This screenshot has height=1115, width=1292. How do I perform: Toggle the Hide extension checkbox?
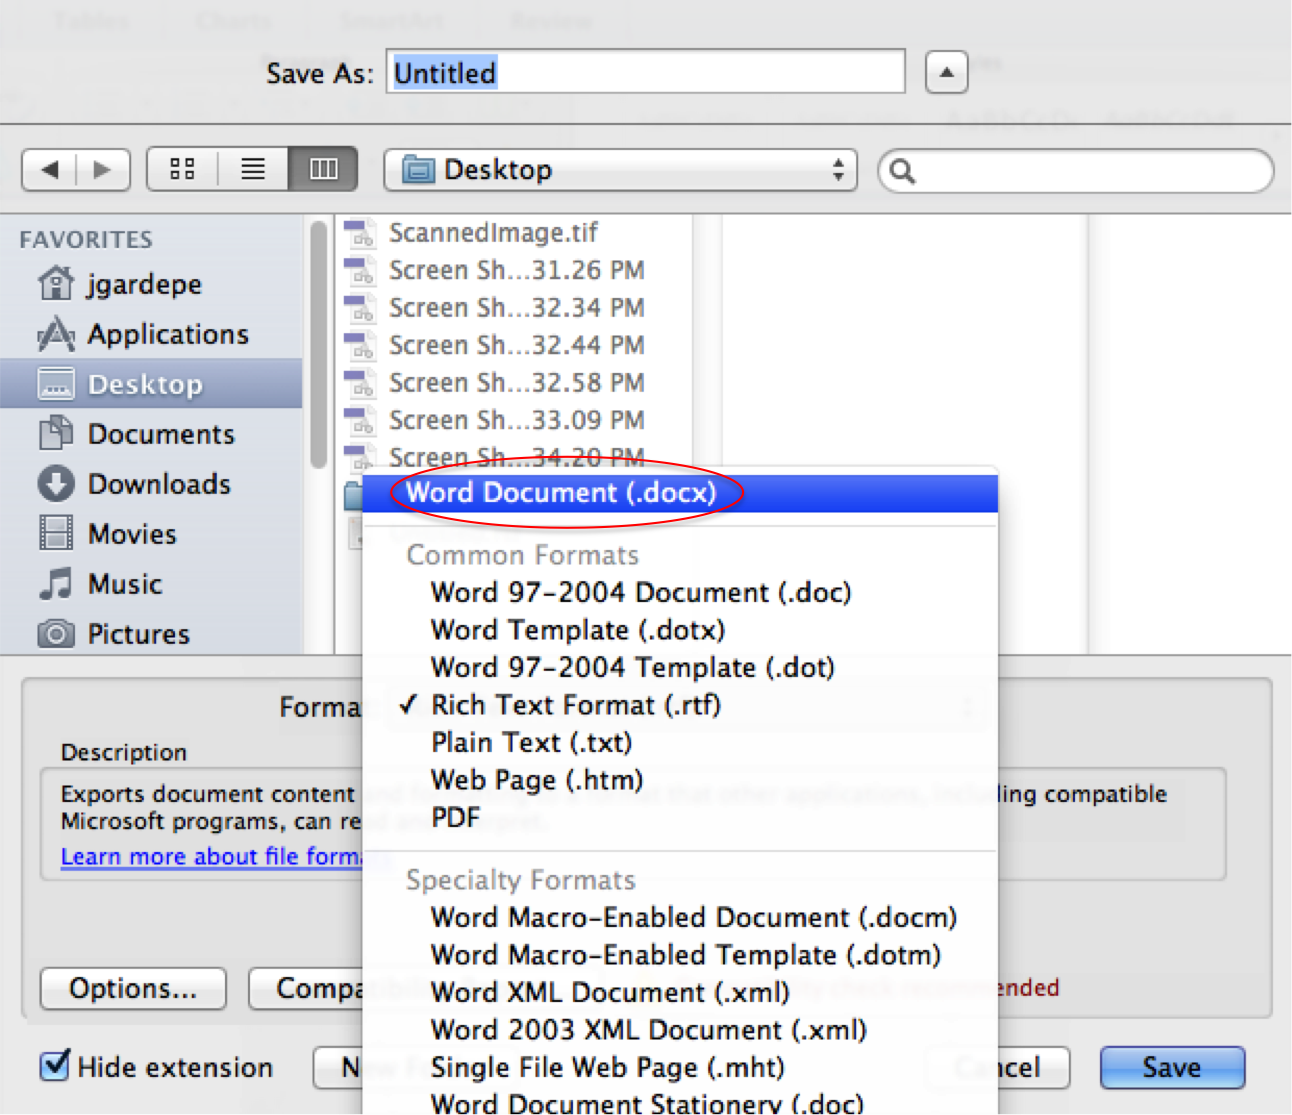[x=55, y=1066]
